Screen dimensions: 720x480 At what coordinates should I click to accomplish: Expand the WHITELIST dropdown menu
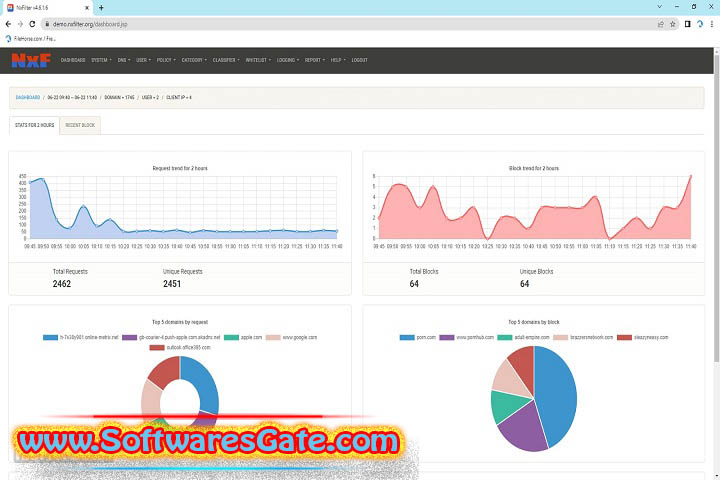click(258, 60)
